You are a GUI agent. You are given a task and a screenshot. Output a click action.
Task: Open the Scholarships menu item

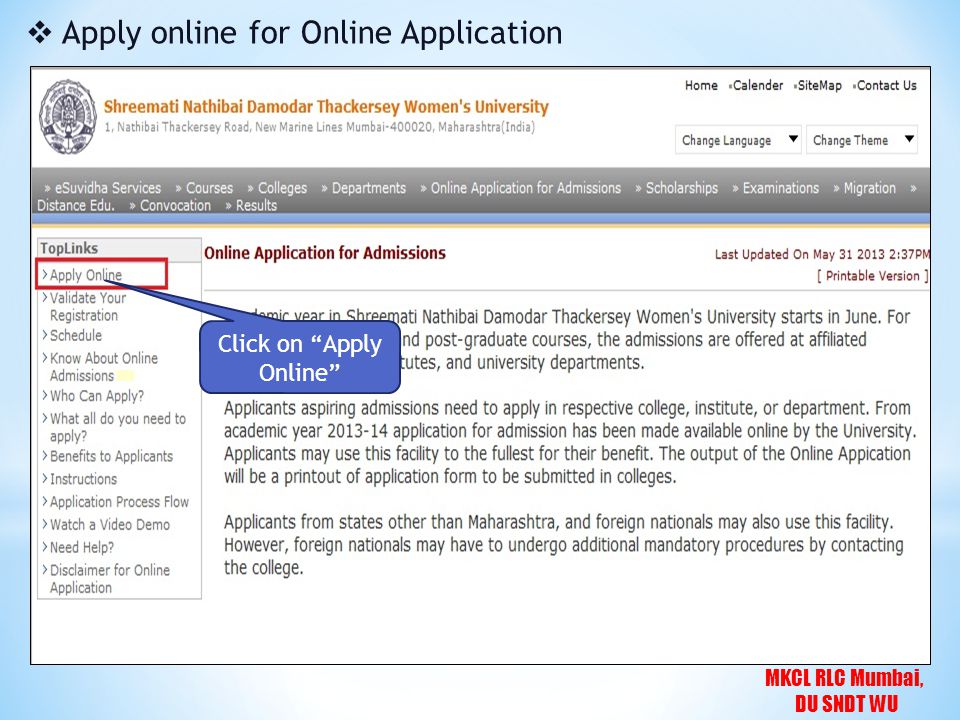click(681, 188)
